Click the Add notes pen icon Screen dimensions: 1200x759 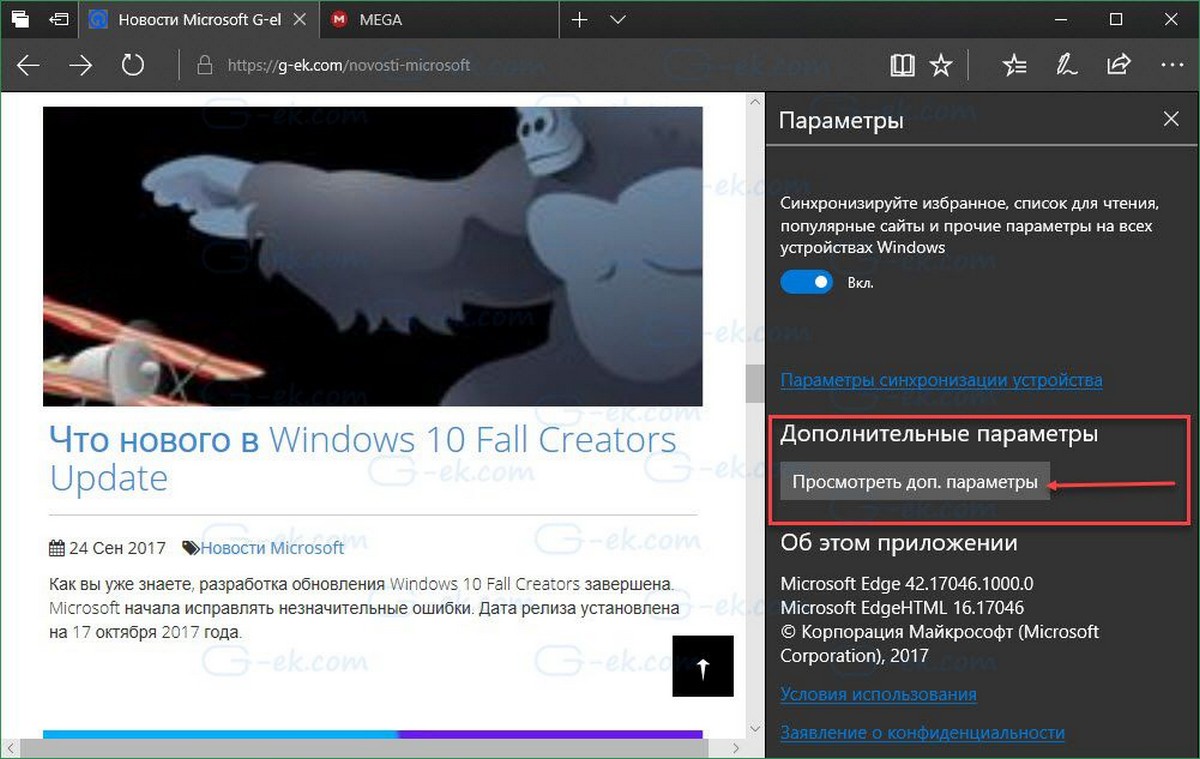coord(1066,65)
